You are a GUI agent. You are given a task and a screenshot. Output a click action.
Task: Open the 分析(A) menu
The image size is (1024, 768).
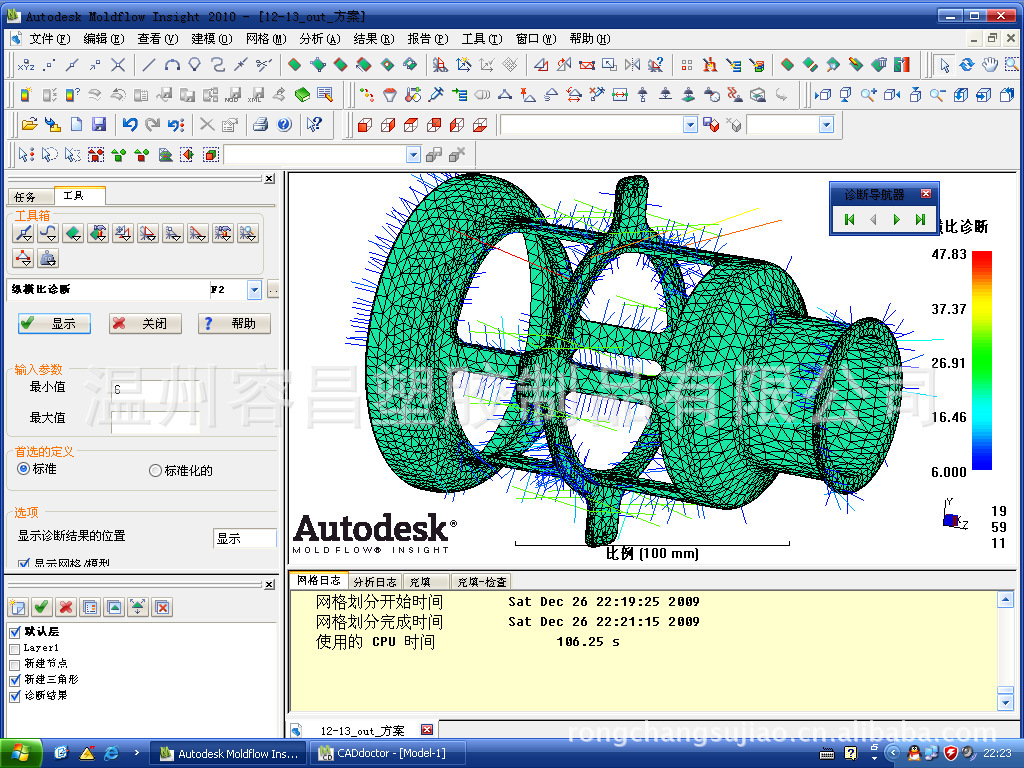(320, 39)
